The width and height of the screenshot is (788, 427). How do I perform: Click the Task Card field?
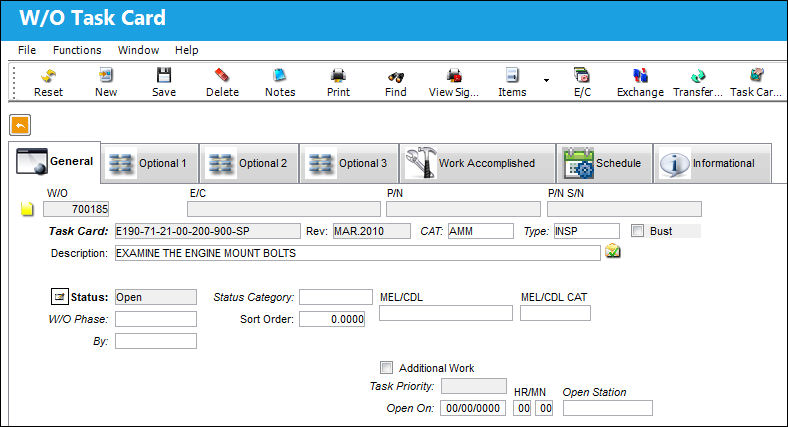click(x=208, y=231)
